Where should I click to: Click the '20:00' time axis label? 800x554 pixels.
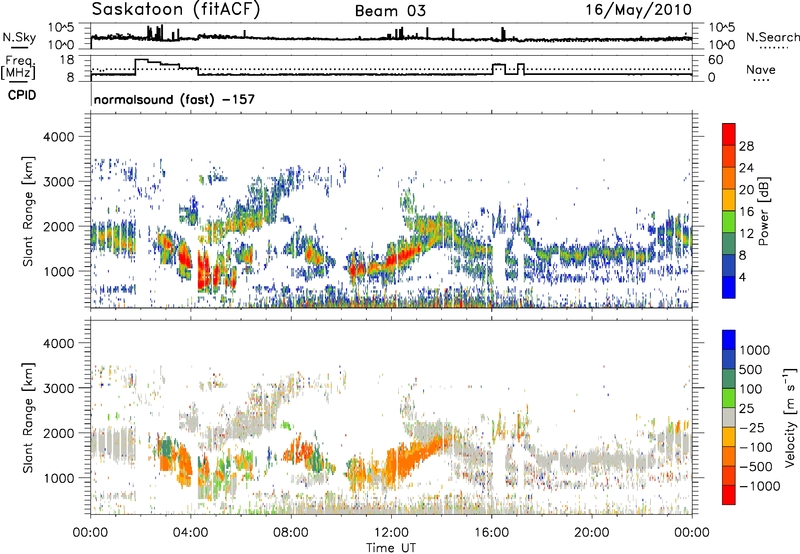tap(591, 533)
